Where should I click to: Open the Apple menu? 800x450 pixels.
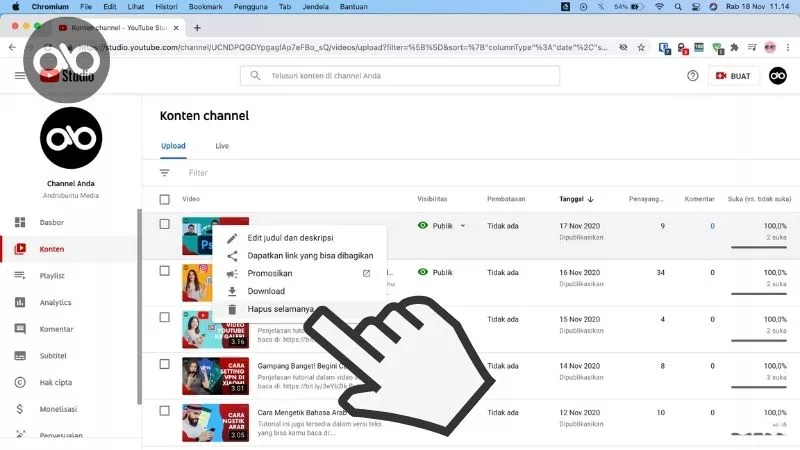15,7
